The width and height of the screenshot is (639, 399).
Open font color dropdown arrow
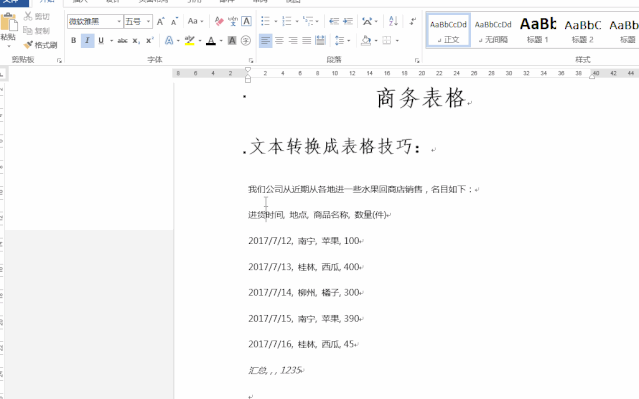221,40
